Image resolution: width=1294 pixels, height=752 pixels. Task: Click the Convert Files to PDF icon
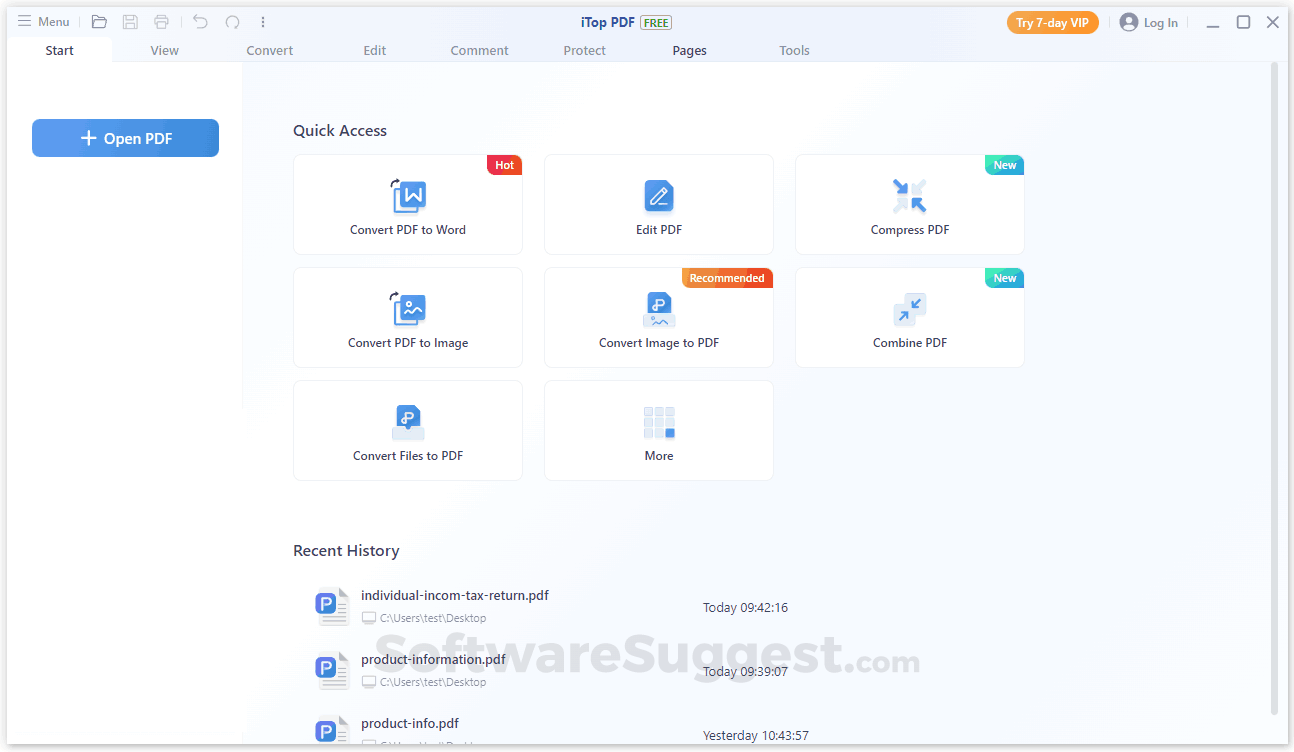tap(408, 422)
